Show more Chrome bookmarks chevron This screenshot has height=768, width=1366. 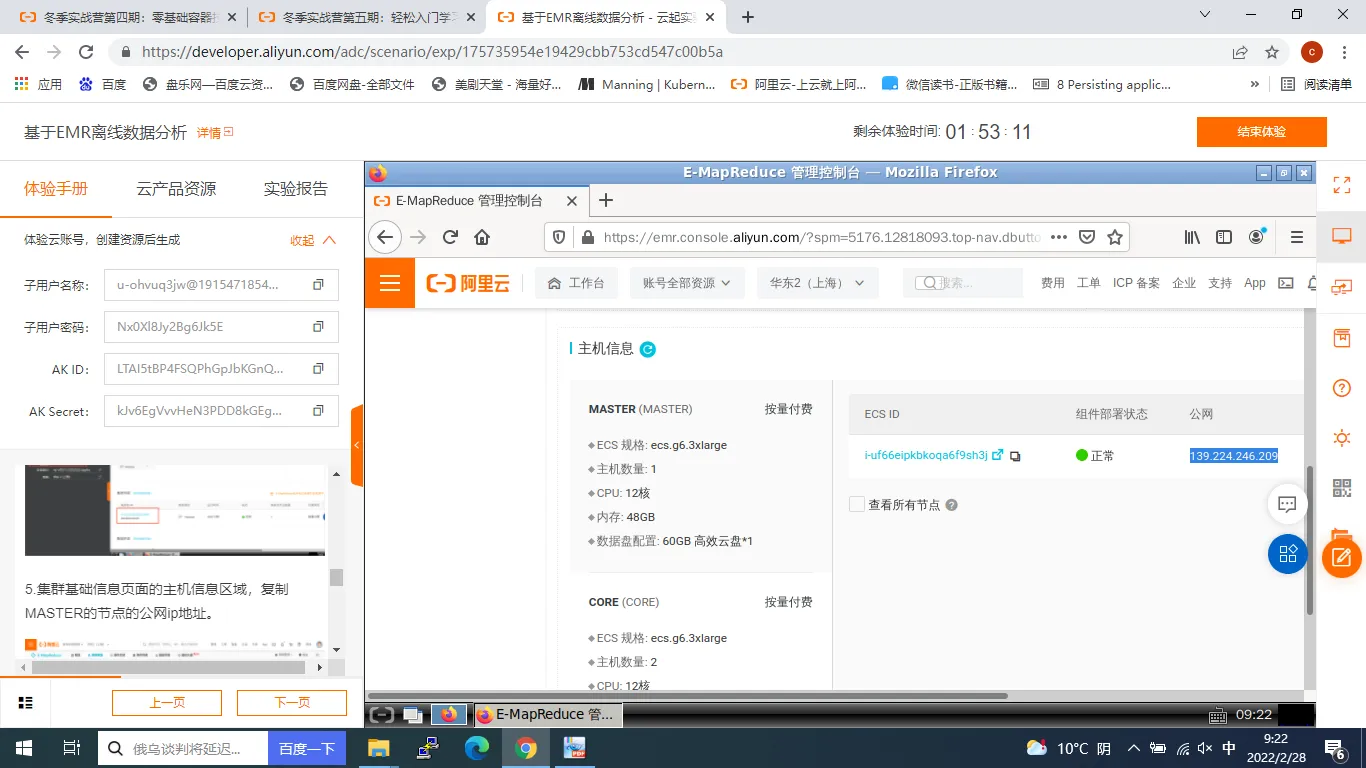[x=1255, y=84]
